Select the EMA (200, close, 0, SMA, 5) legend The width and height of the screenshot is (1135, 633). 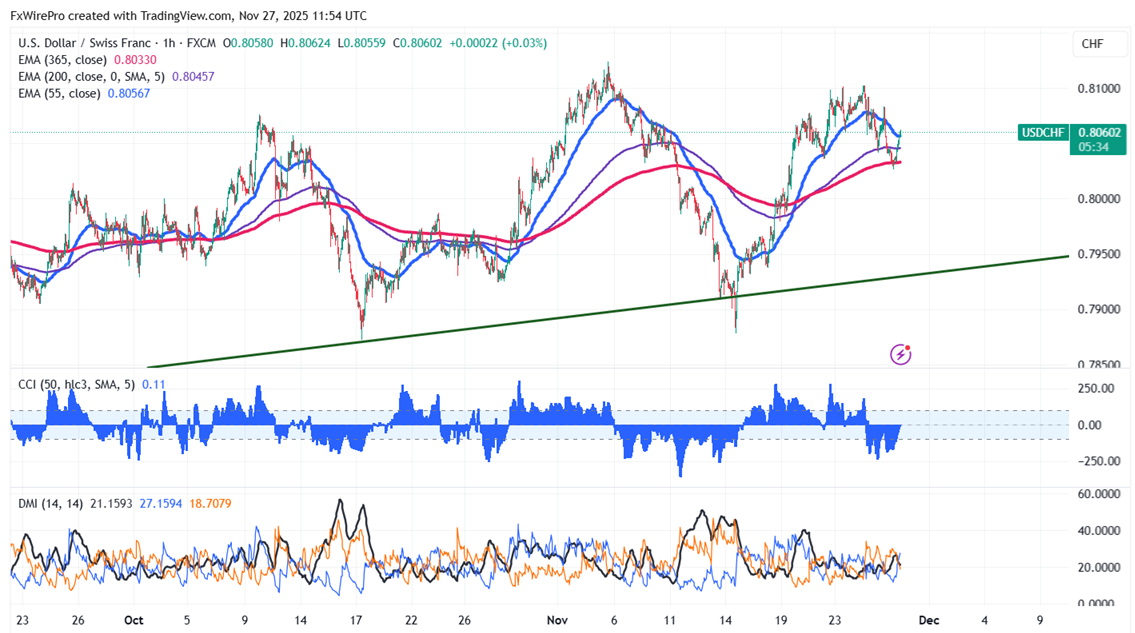click(x=91, y=77)
